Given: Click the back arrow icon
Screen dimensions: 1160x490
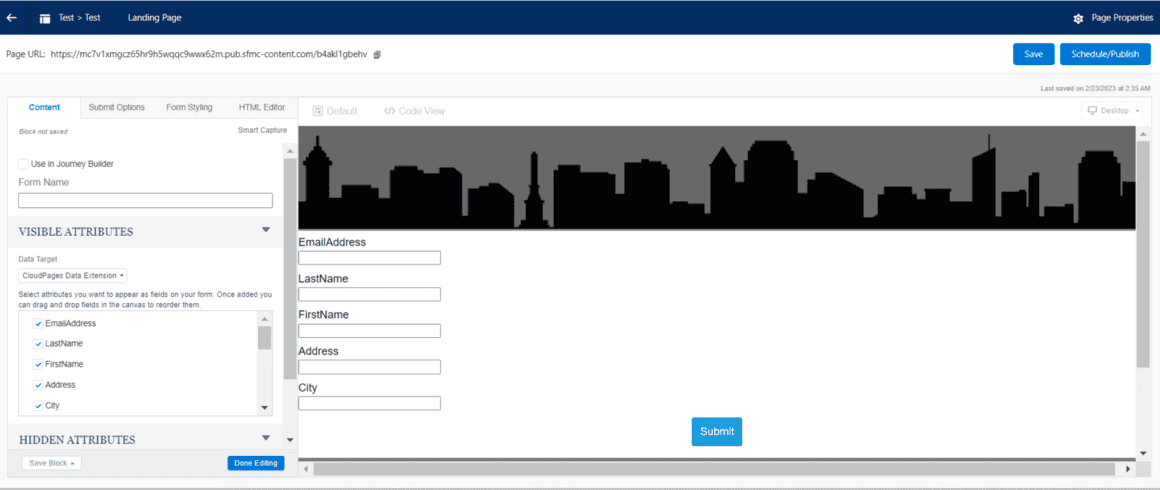Looking at the screenshot, I should tap(12, 18).
